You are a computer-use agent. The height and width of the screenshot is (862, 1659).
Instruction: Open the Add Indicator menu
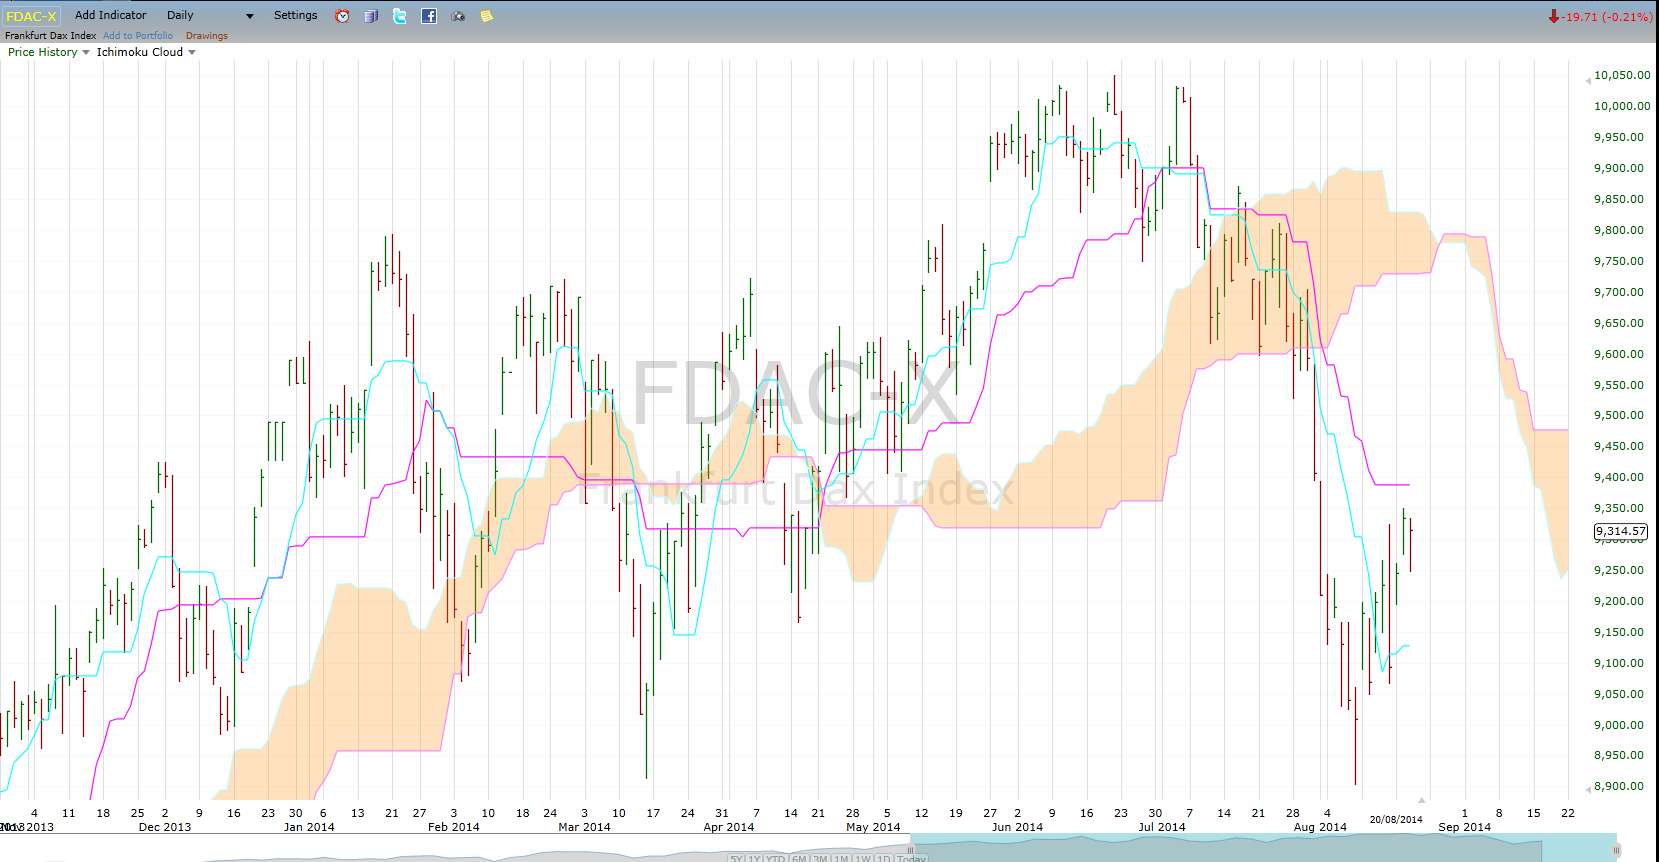coord(110,15)
